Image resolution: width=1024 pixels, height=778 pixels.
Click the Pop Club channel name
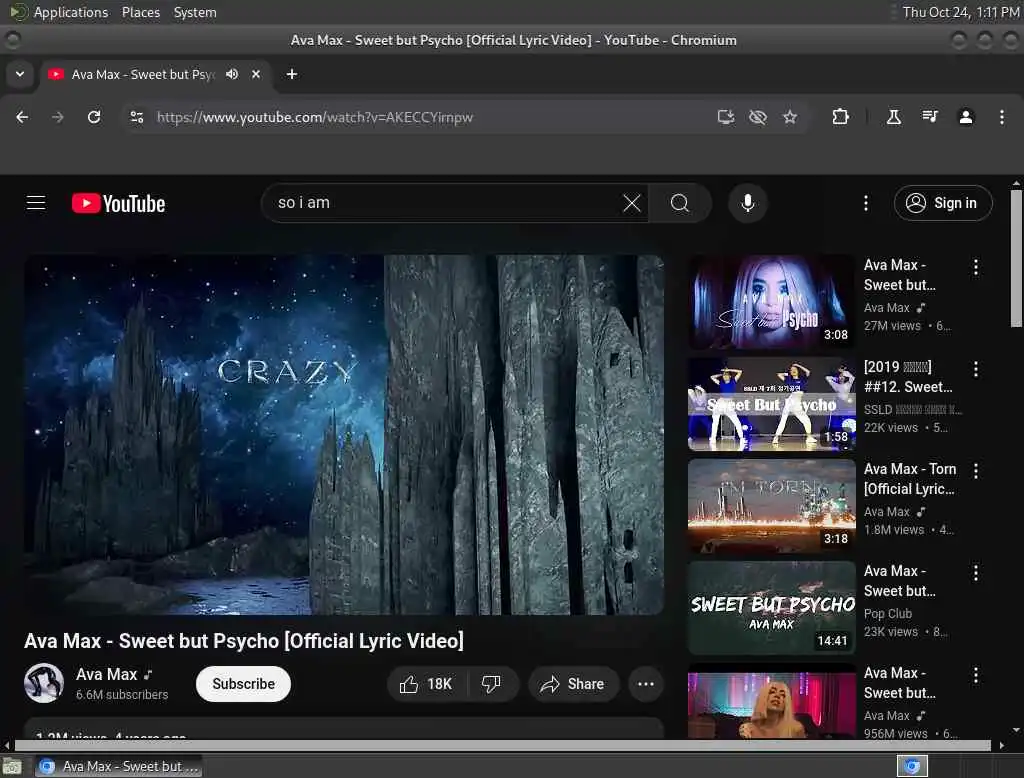tap(888, 613)
